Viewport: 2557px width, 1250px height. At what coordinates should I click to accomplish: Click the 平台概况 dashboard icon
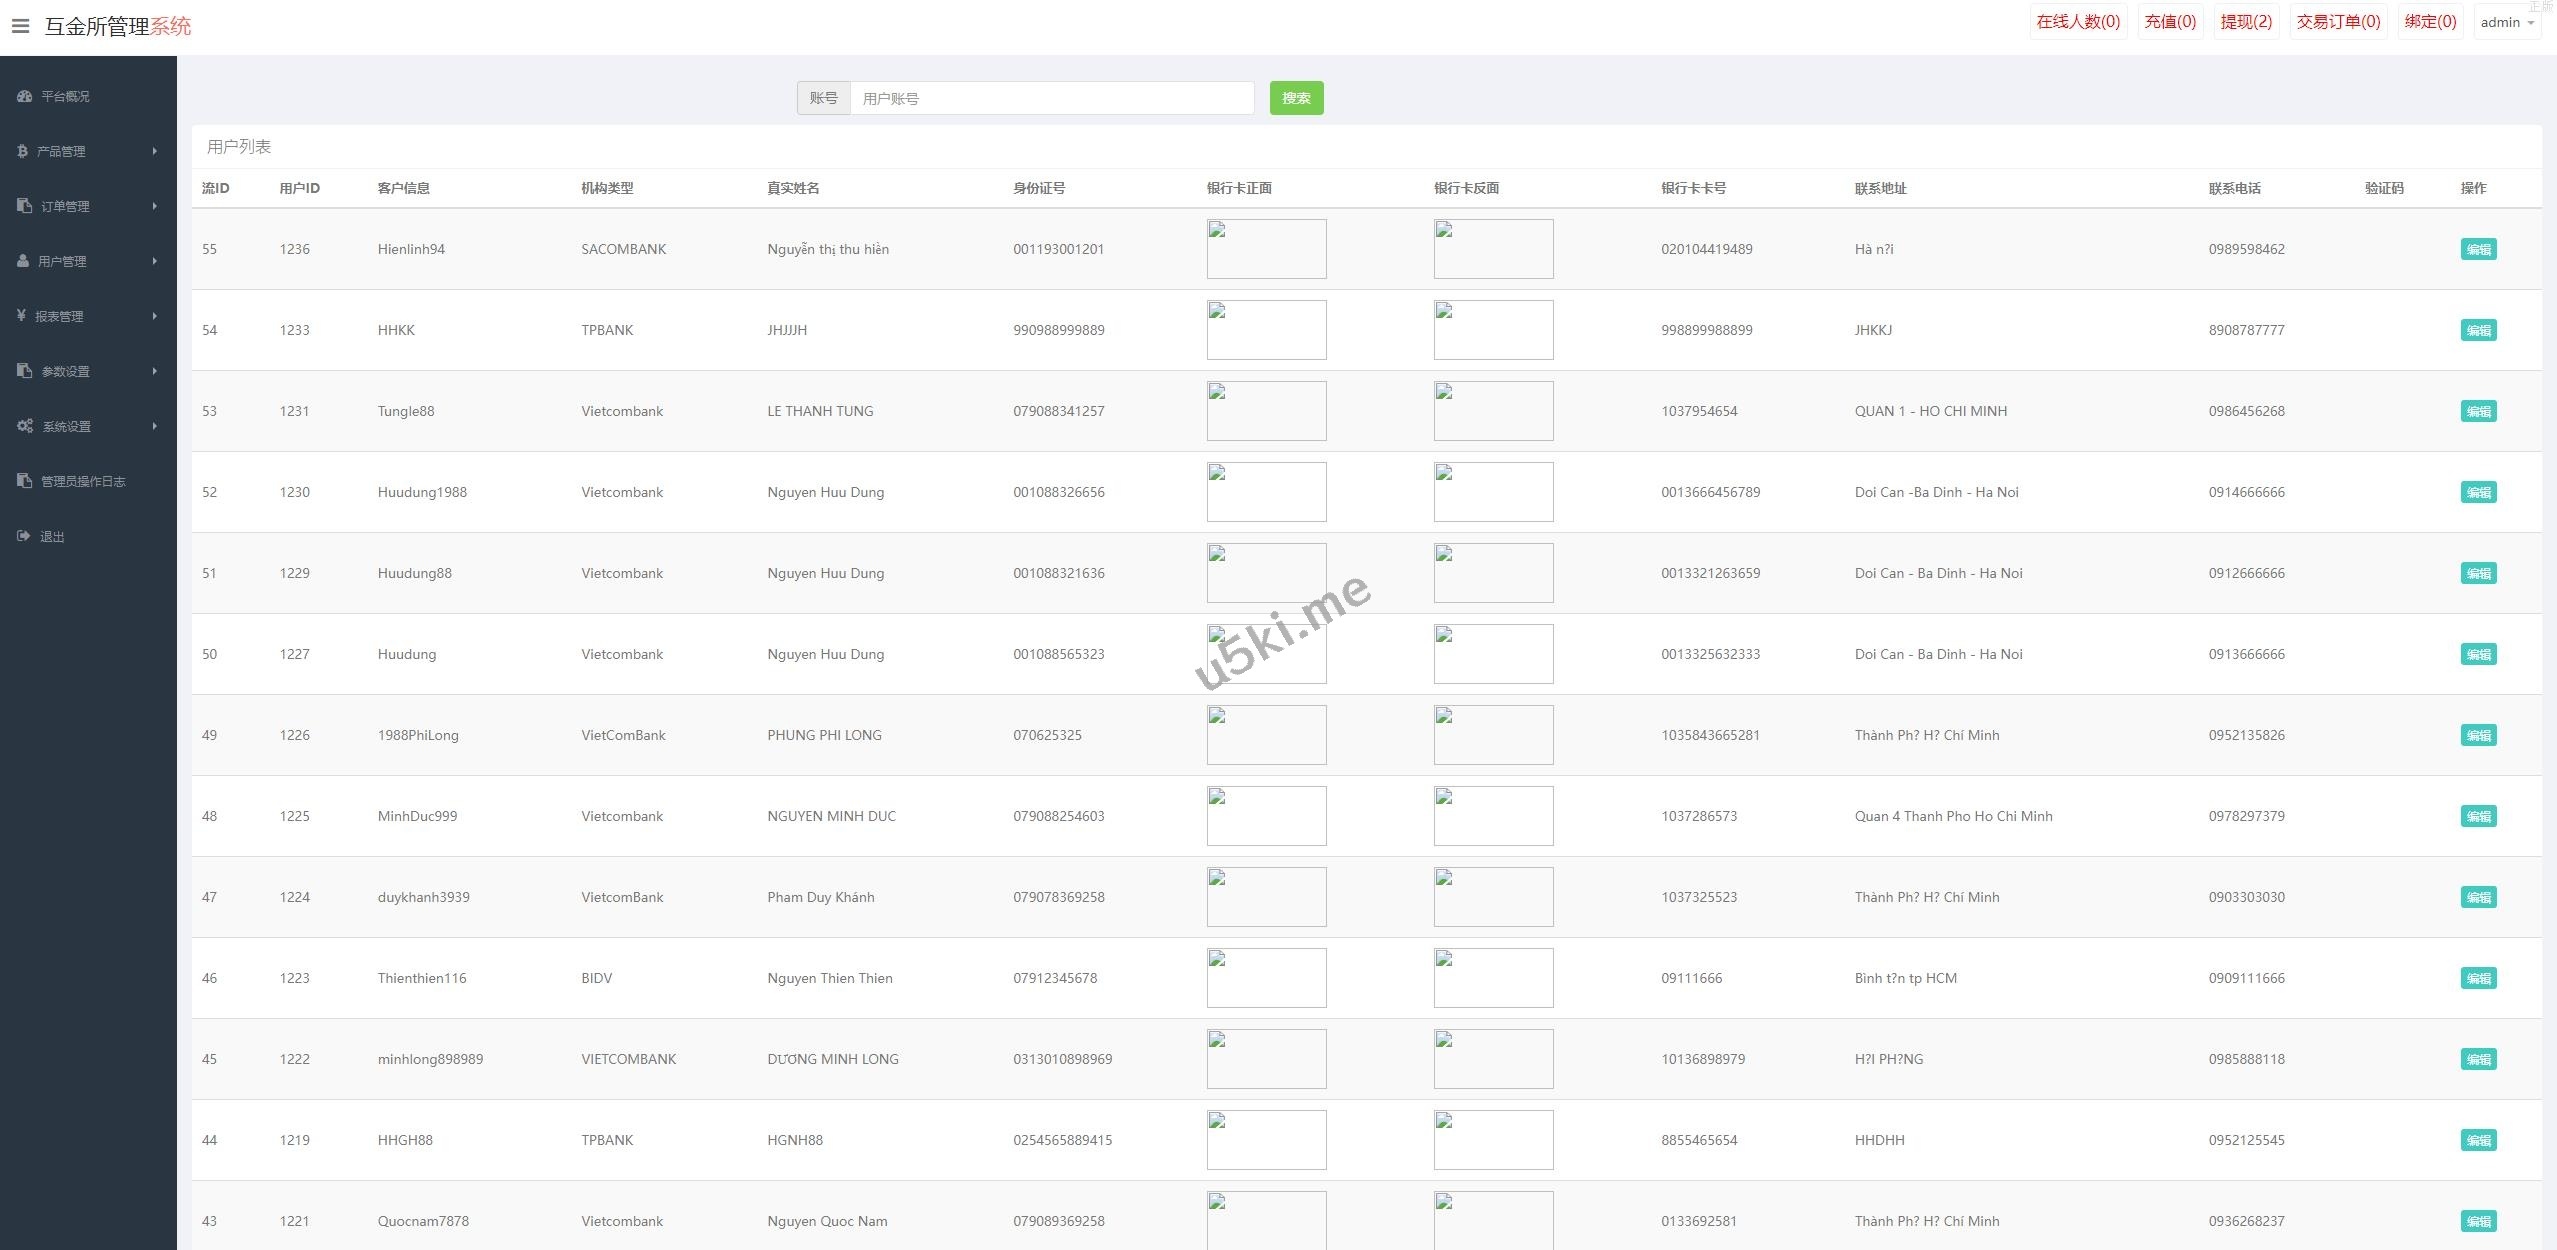25,96
